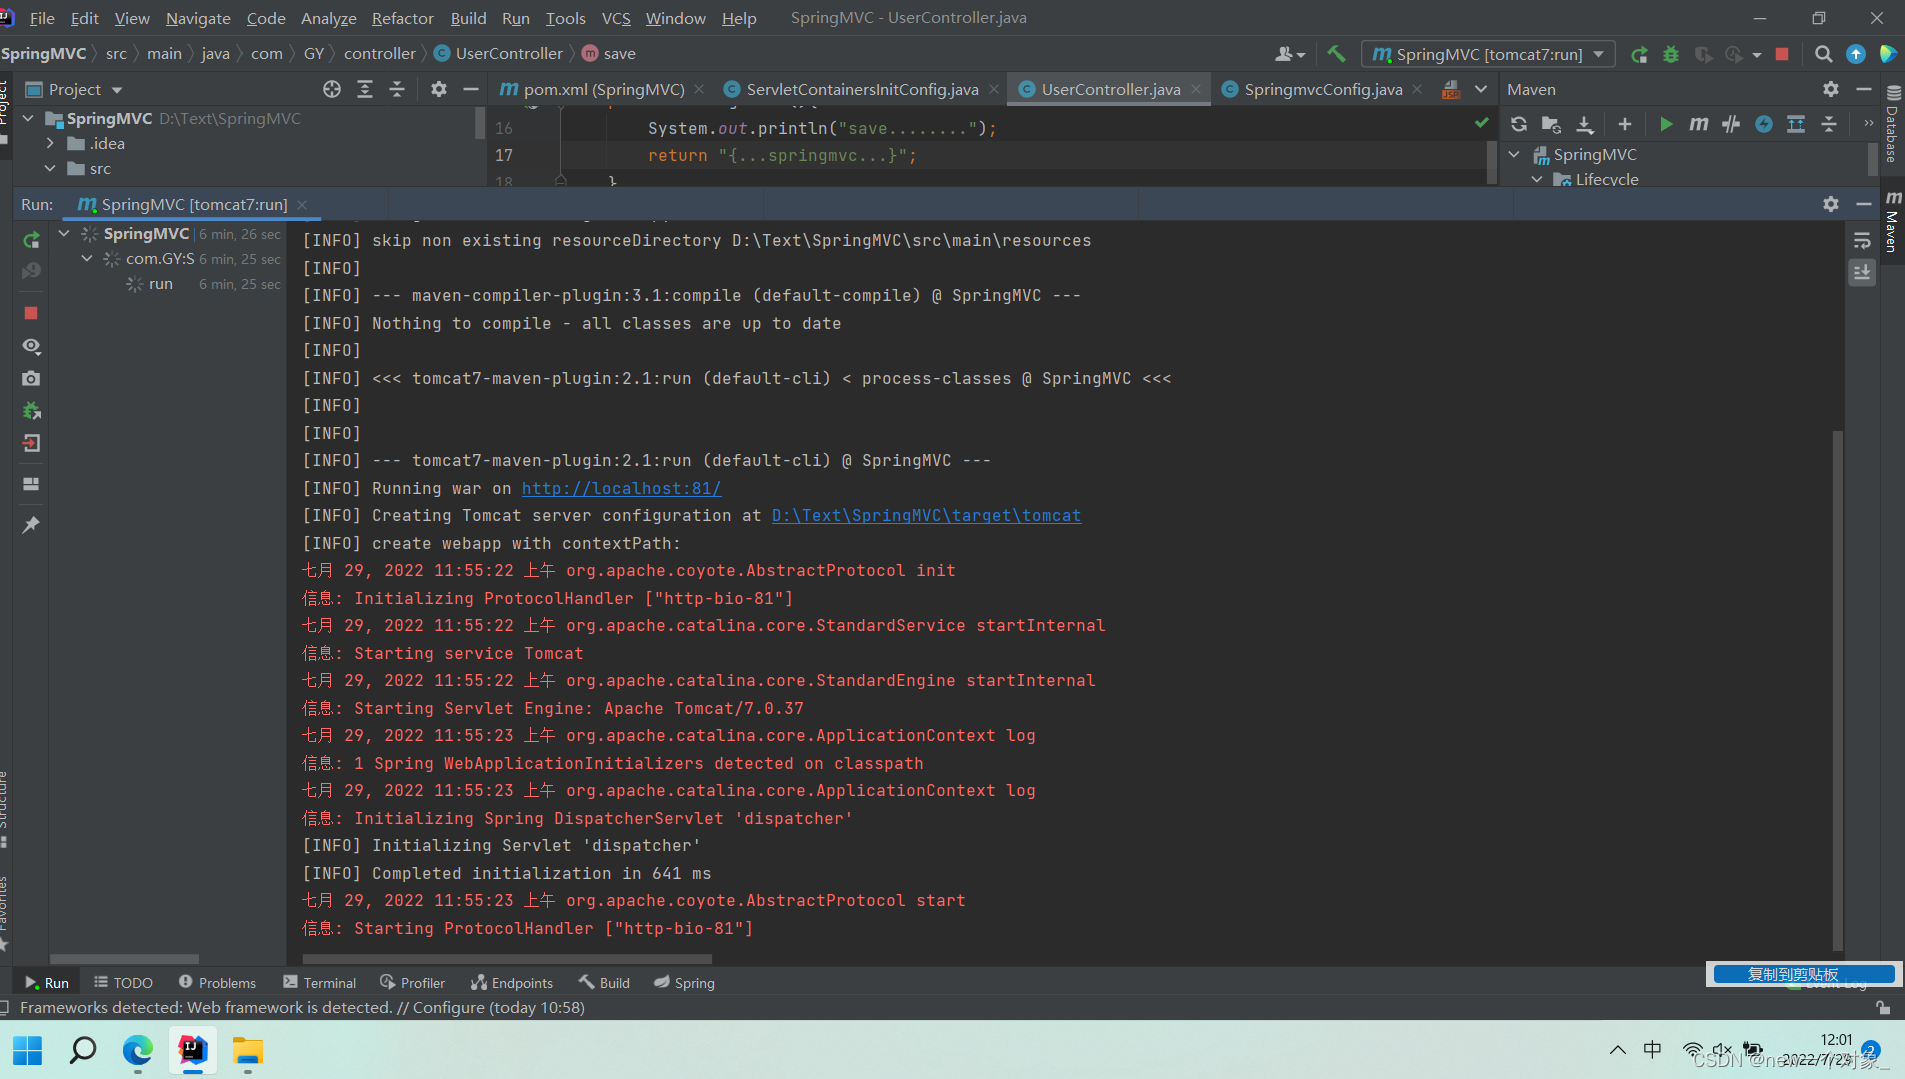
Task: Hide the Project tool window
Action: (x=471, y=89)
